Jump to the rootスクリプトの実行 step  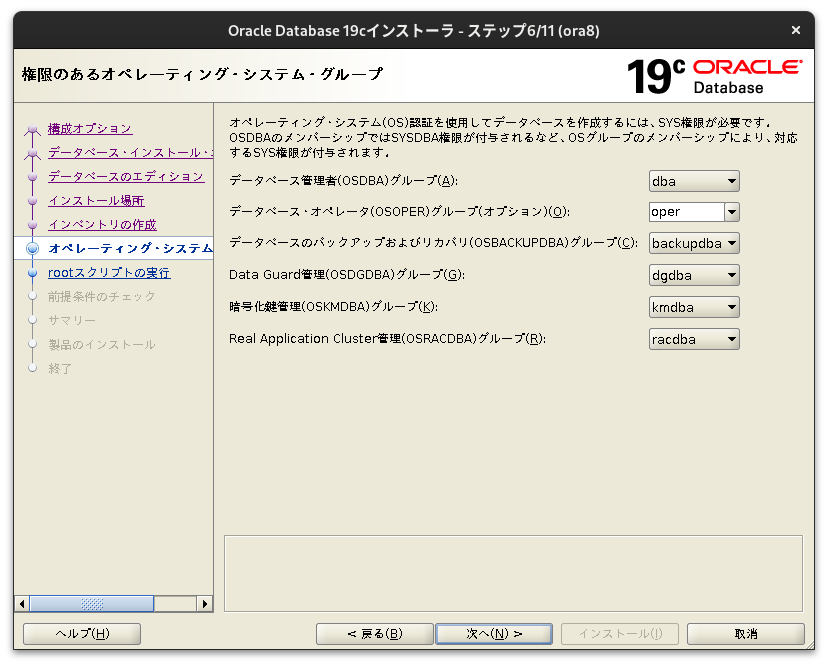pos(107,272)
